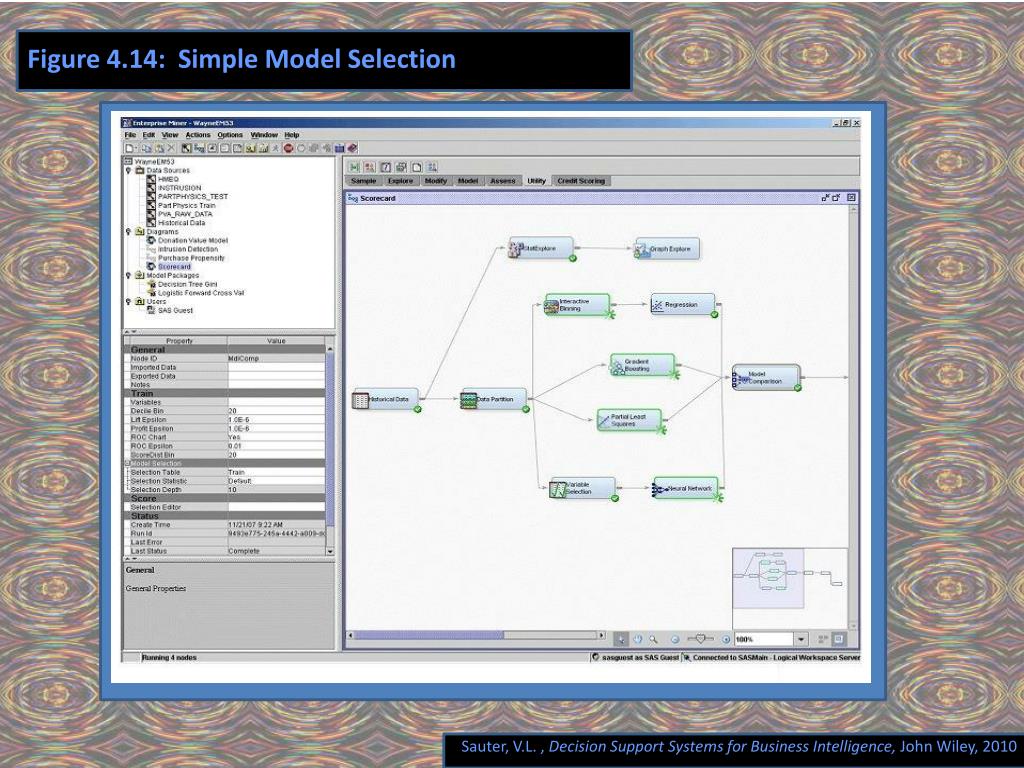Open the Window menu

(x=264, y=135)
